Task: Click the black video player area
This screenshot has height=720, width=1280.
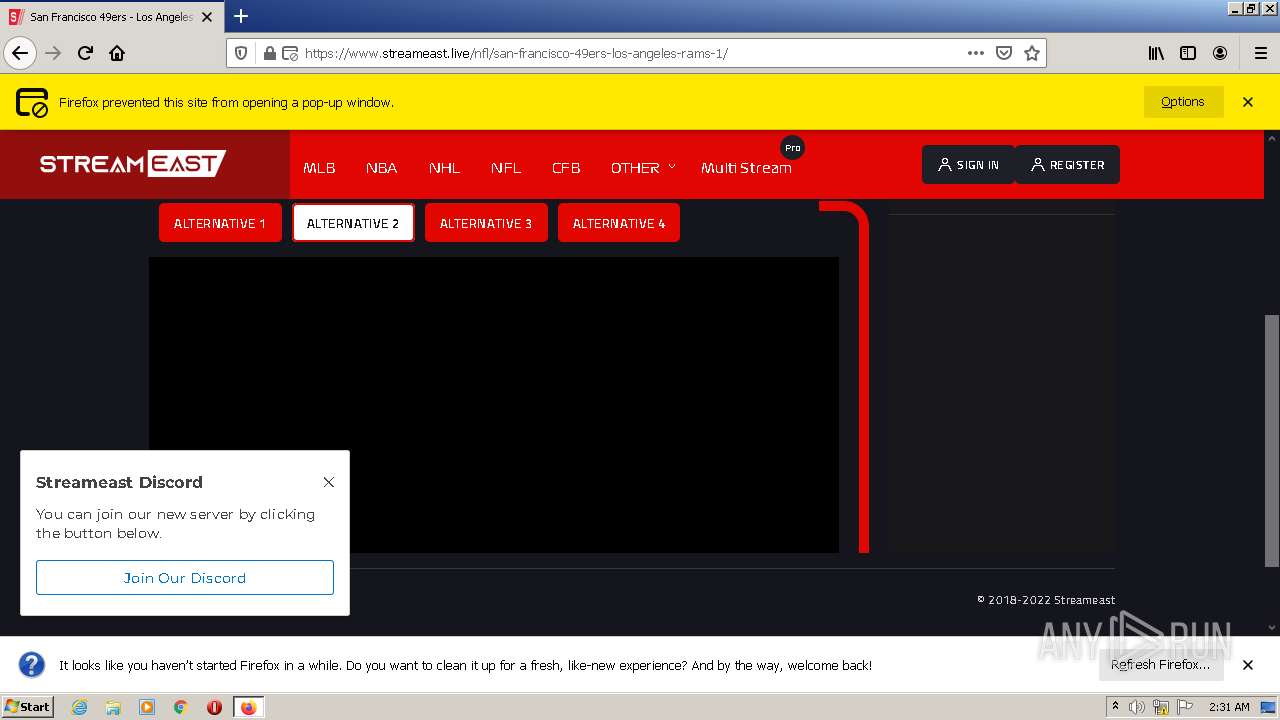Action: coord(494,405)
